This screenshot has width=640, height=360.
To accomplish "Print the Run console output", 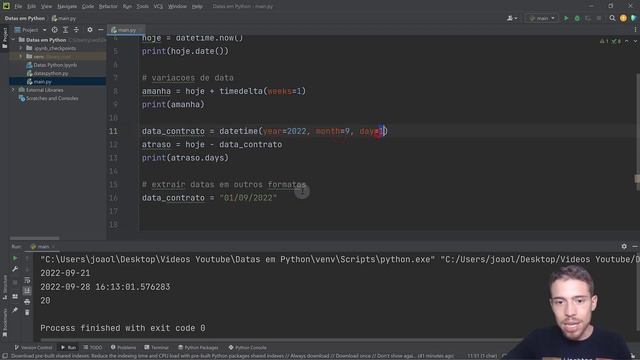I will click(27, 302).
